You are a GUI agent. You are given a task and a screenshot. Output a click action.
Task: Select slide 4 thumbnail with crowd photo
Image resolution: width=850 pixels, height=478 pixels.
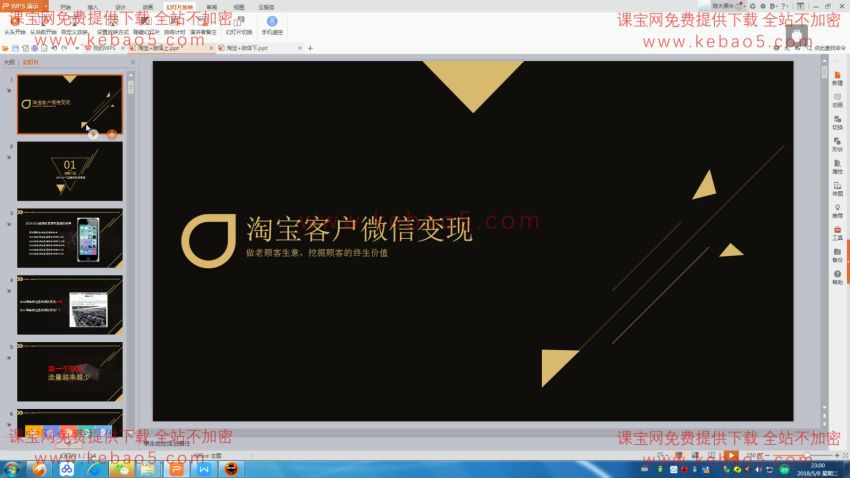(x=70, y=305)
